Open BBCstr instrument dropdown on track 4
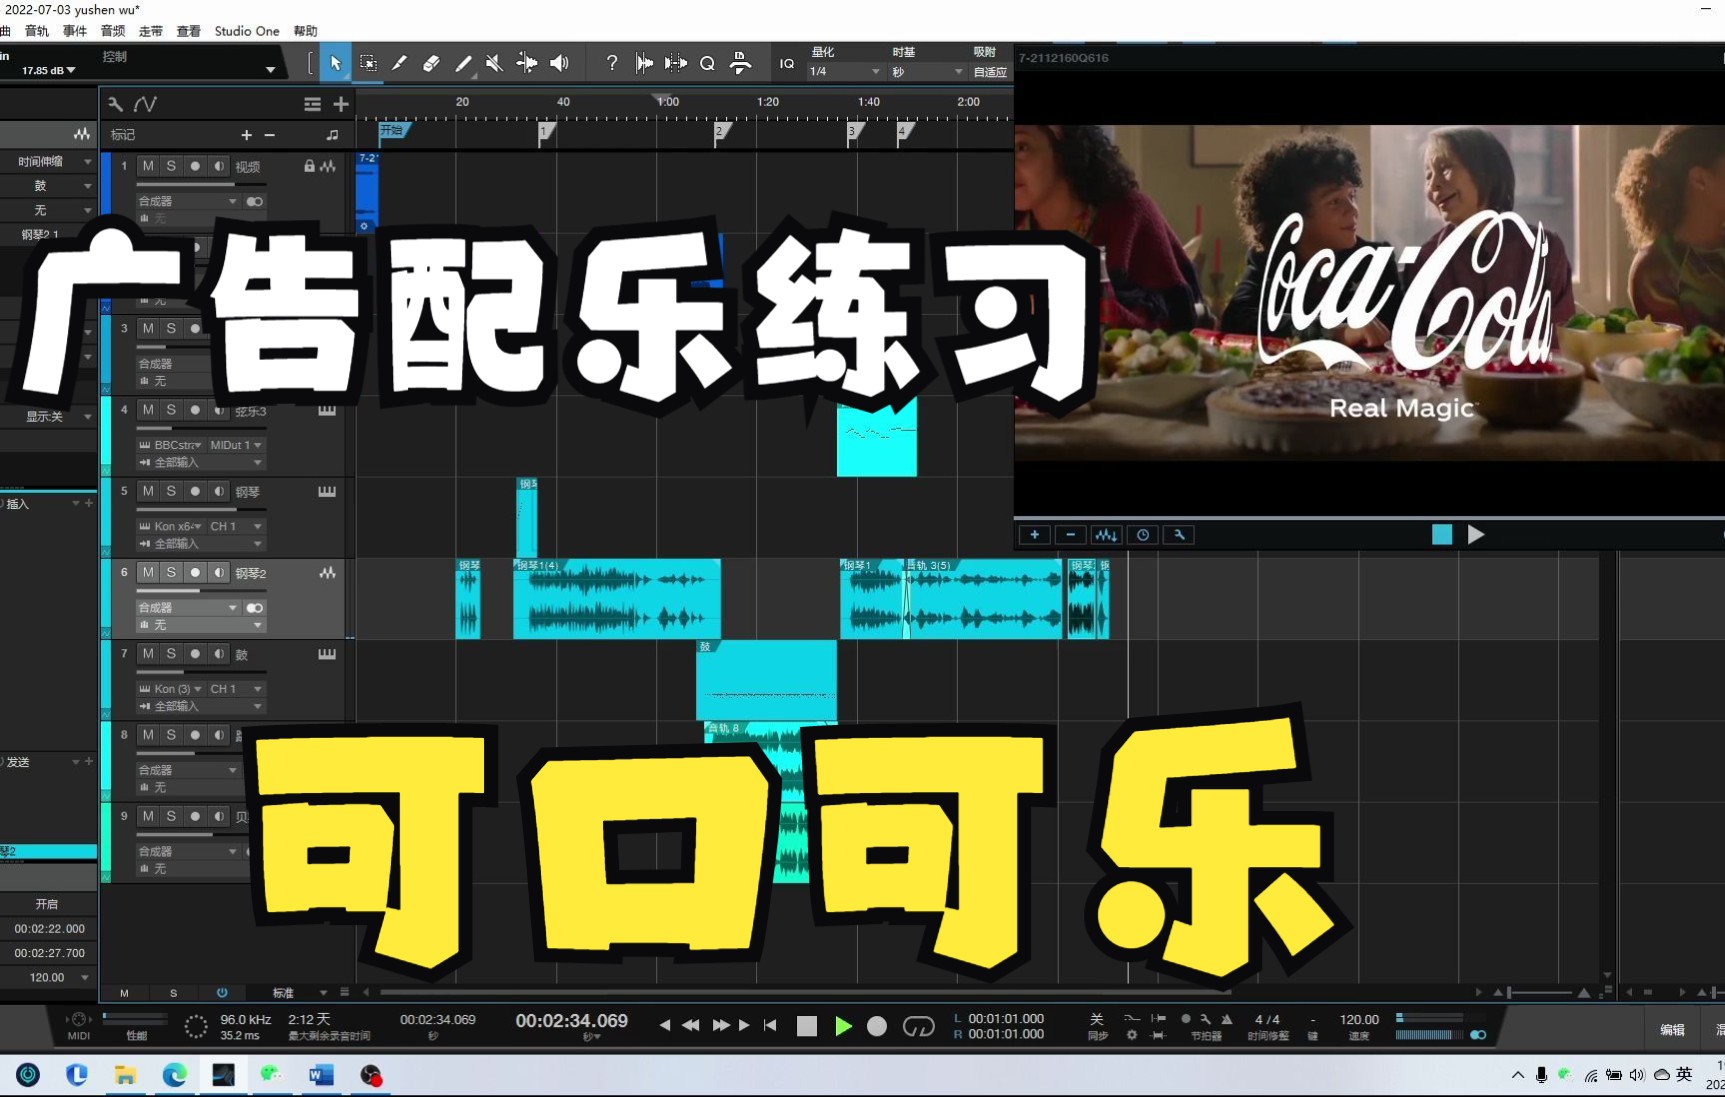This screenshot has width=1725, height=1097. tap(171, 445)
